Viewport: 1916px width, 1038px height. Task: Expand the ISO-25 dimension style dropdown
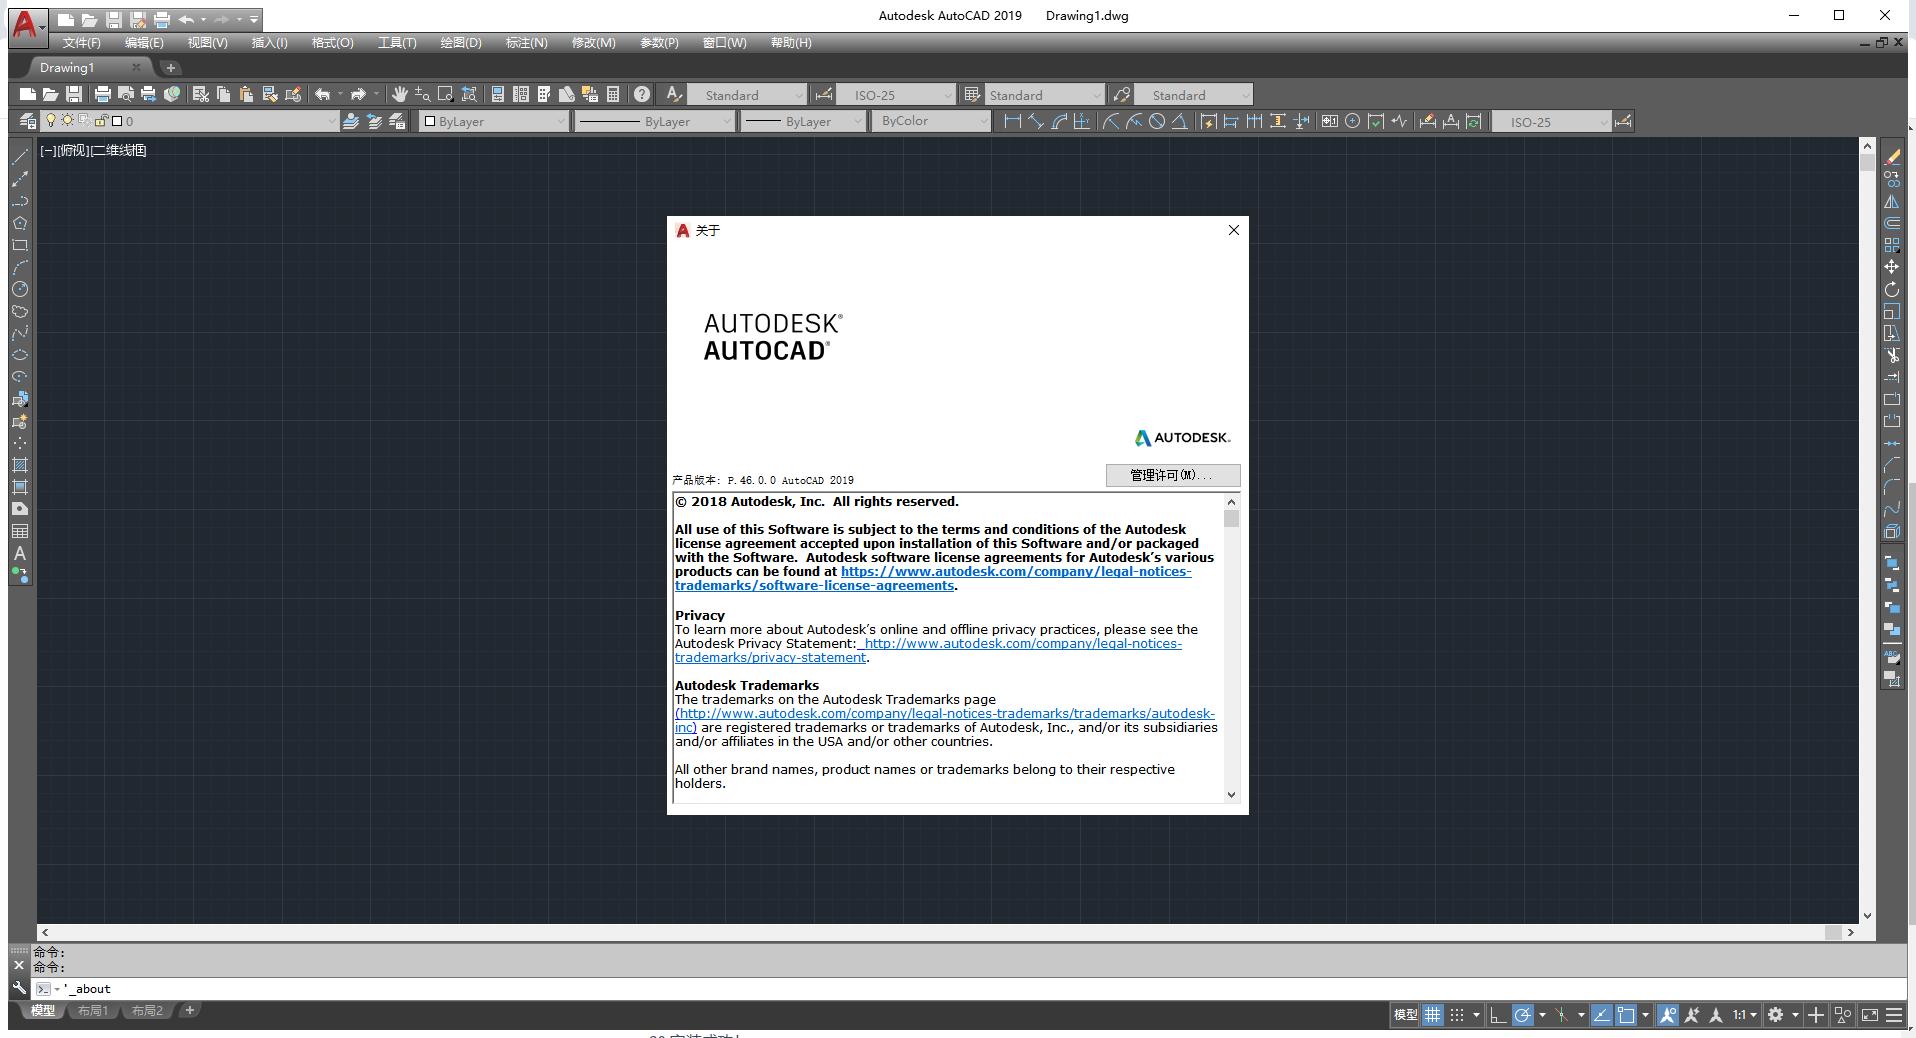[x=947, y=95]
